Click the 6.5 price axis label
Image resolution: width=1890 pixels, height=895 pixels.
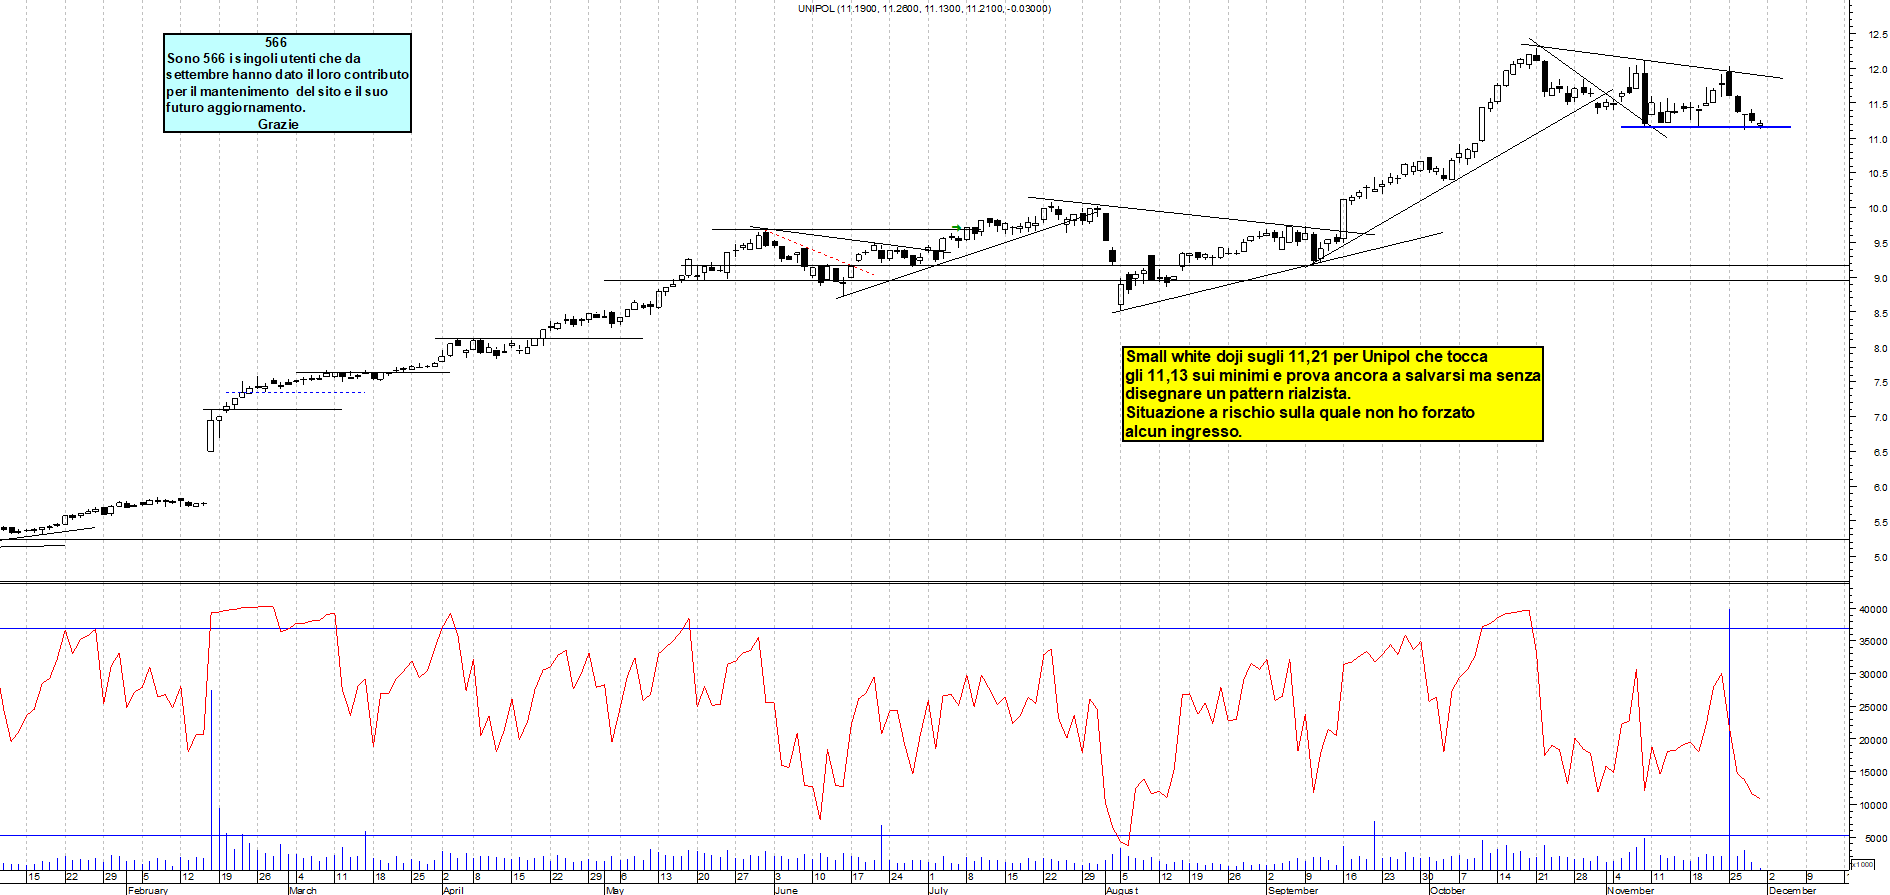[x=1880, y=452]
